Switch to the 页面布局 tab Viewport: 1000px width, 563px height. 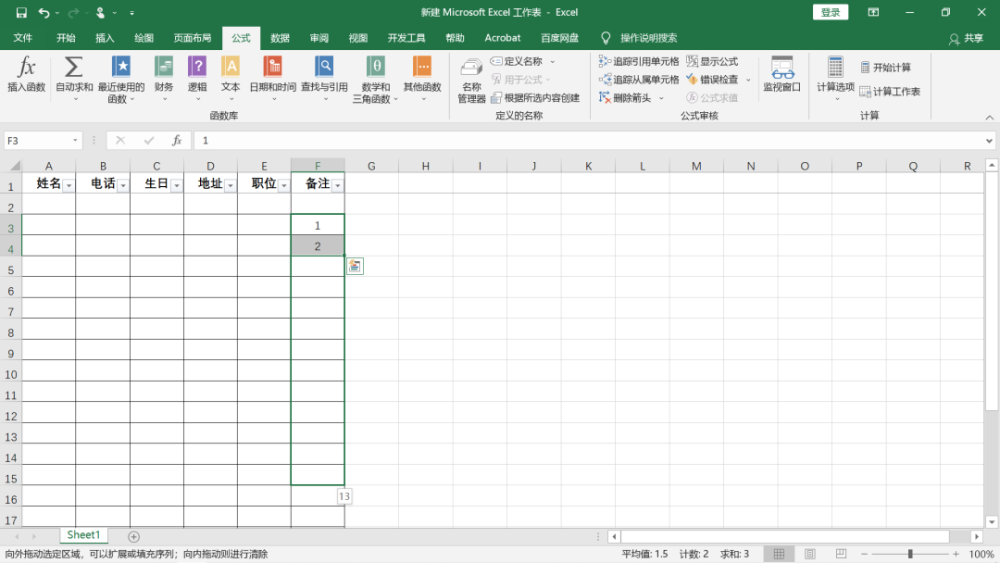pyautogui.click(x=192, y=38)
